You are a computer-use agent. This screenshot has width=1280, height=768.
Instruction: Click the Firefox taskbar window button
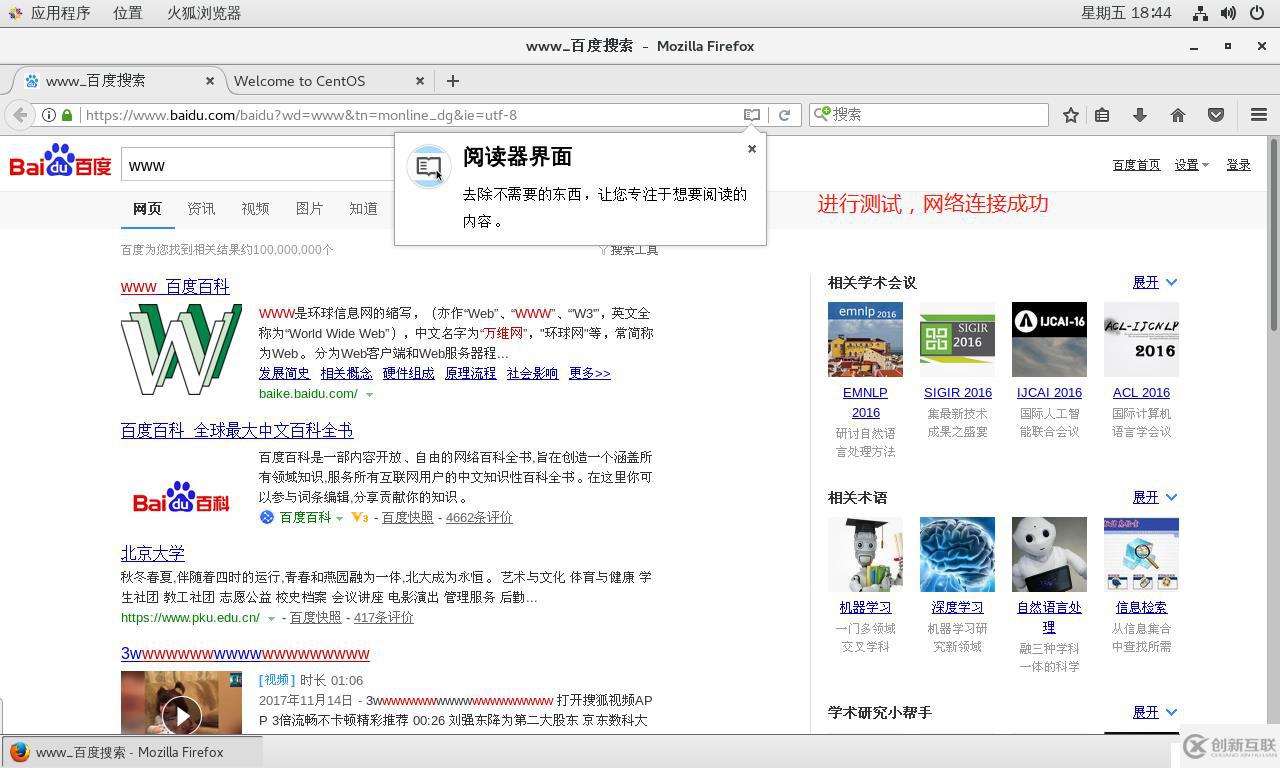coord(131,753)
